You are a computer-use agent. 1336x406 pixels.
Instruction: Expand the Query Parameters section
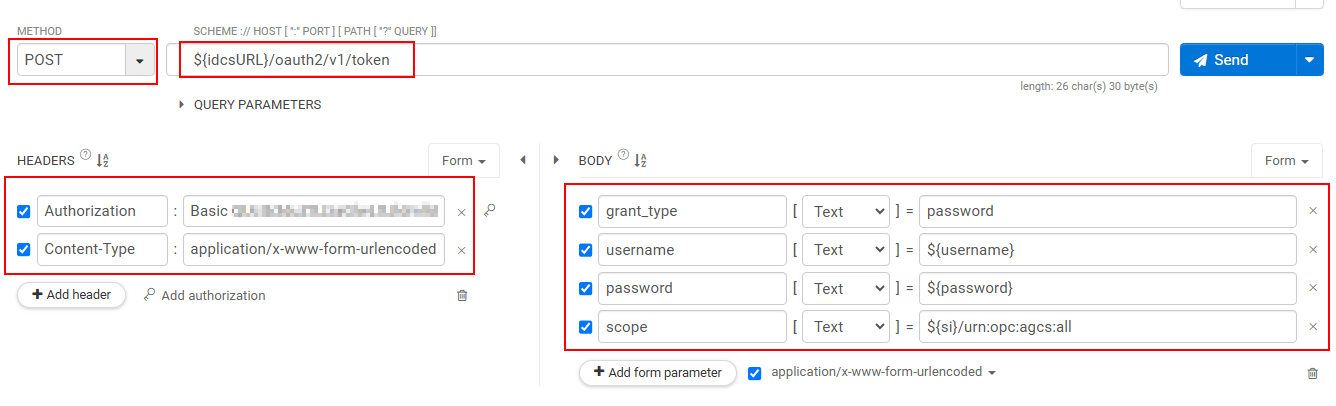(182, 104)
